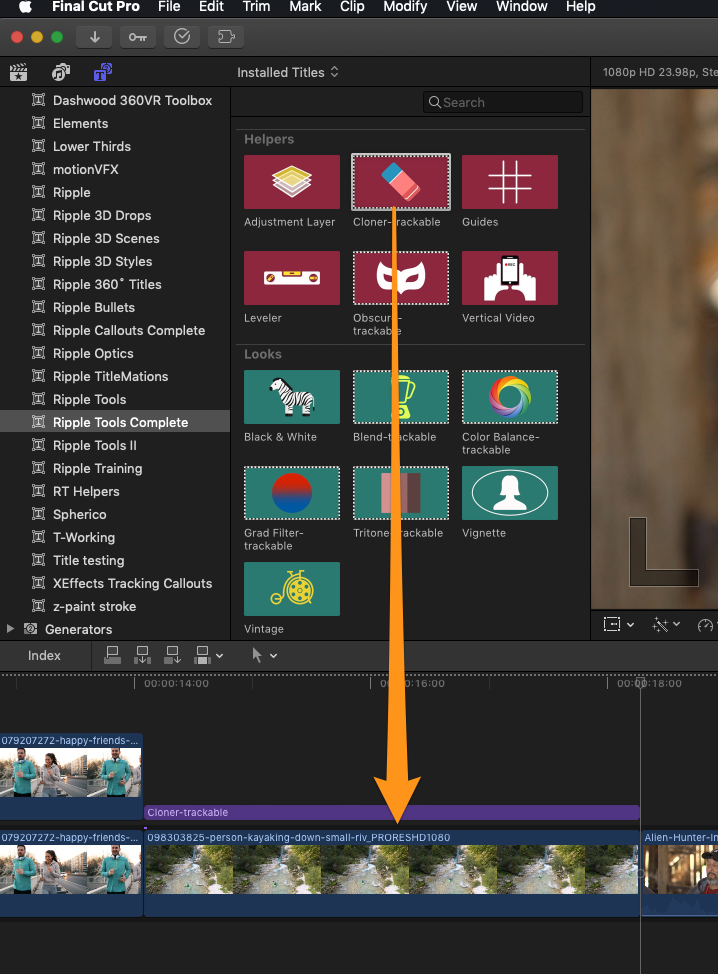Select the Black & White zebra thumbnail

(292, 397)
